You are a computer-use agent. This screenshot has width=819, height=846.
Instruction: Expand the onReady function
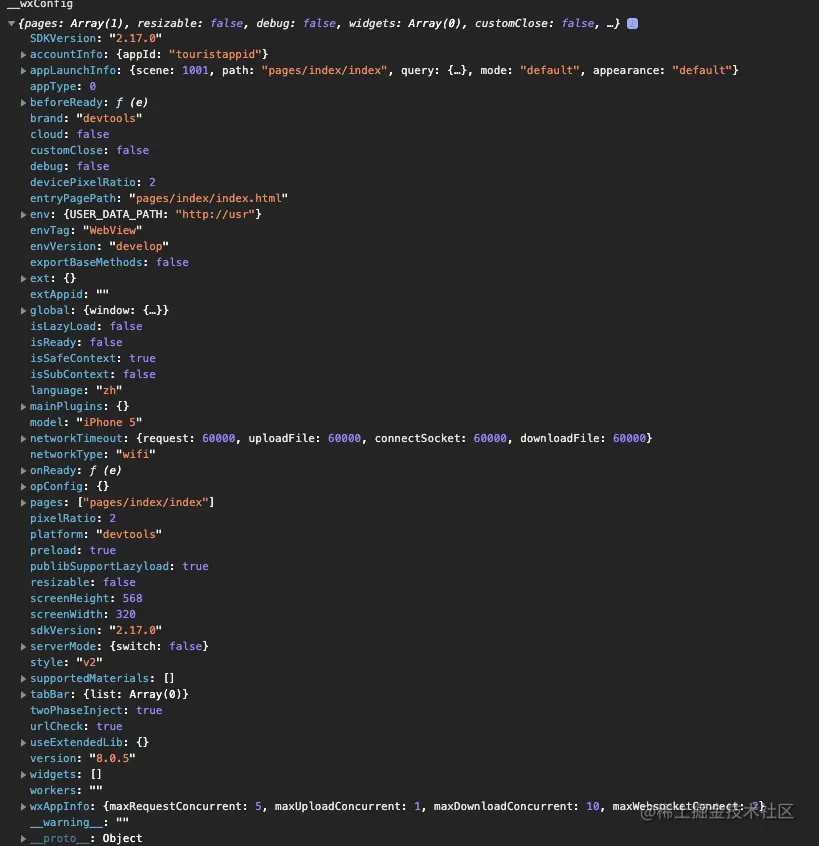23,470
